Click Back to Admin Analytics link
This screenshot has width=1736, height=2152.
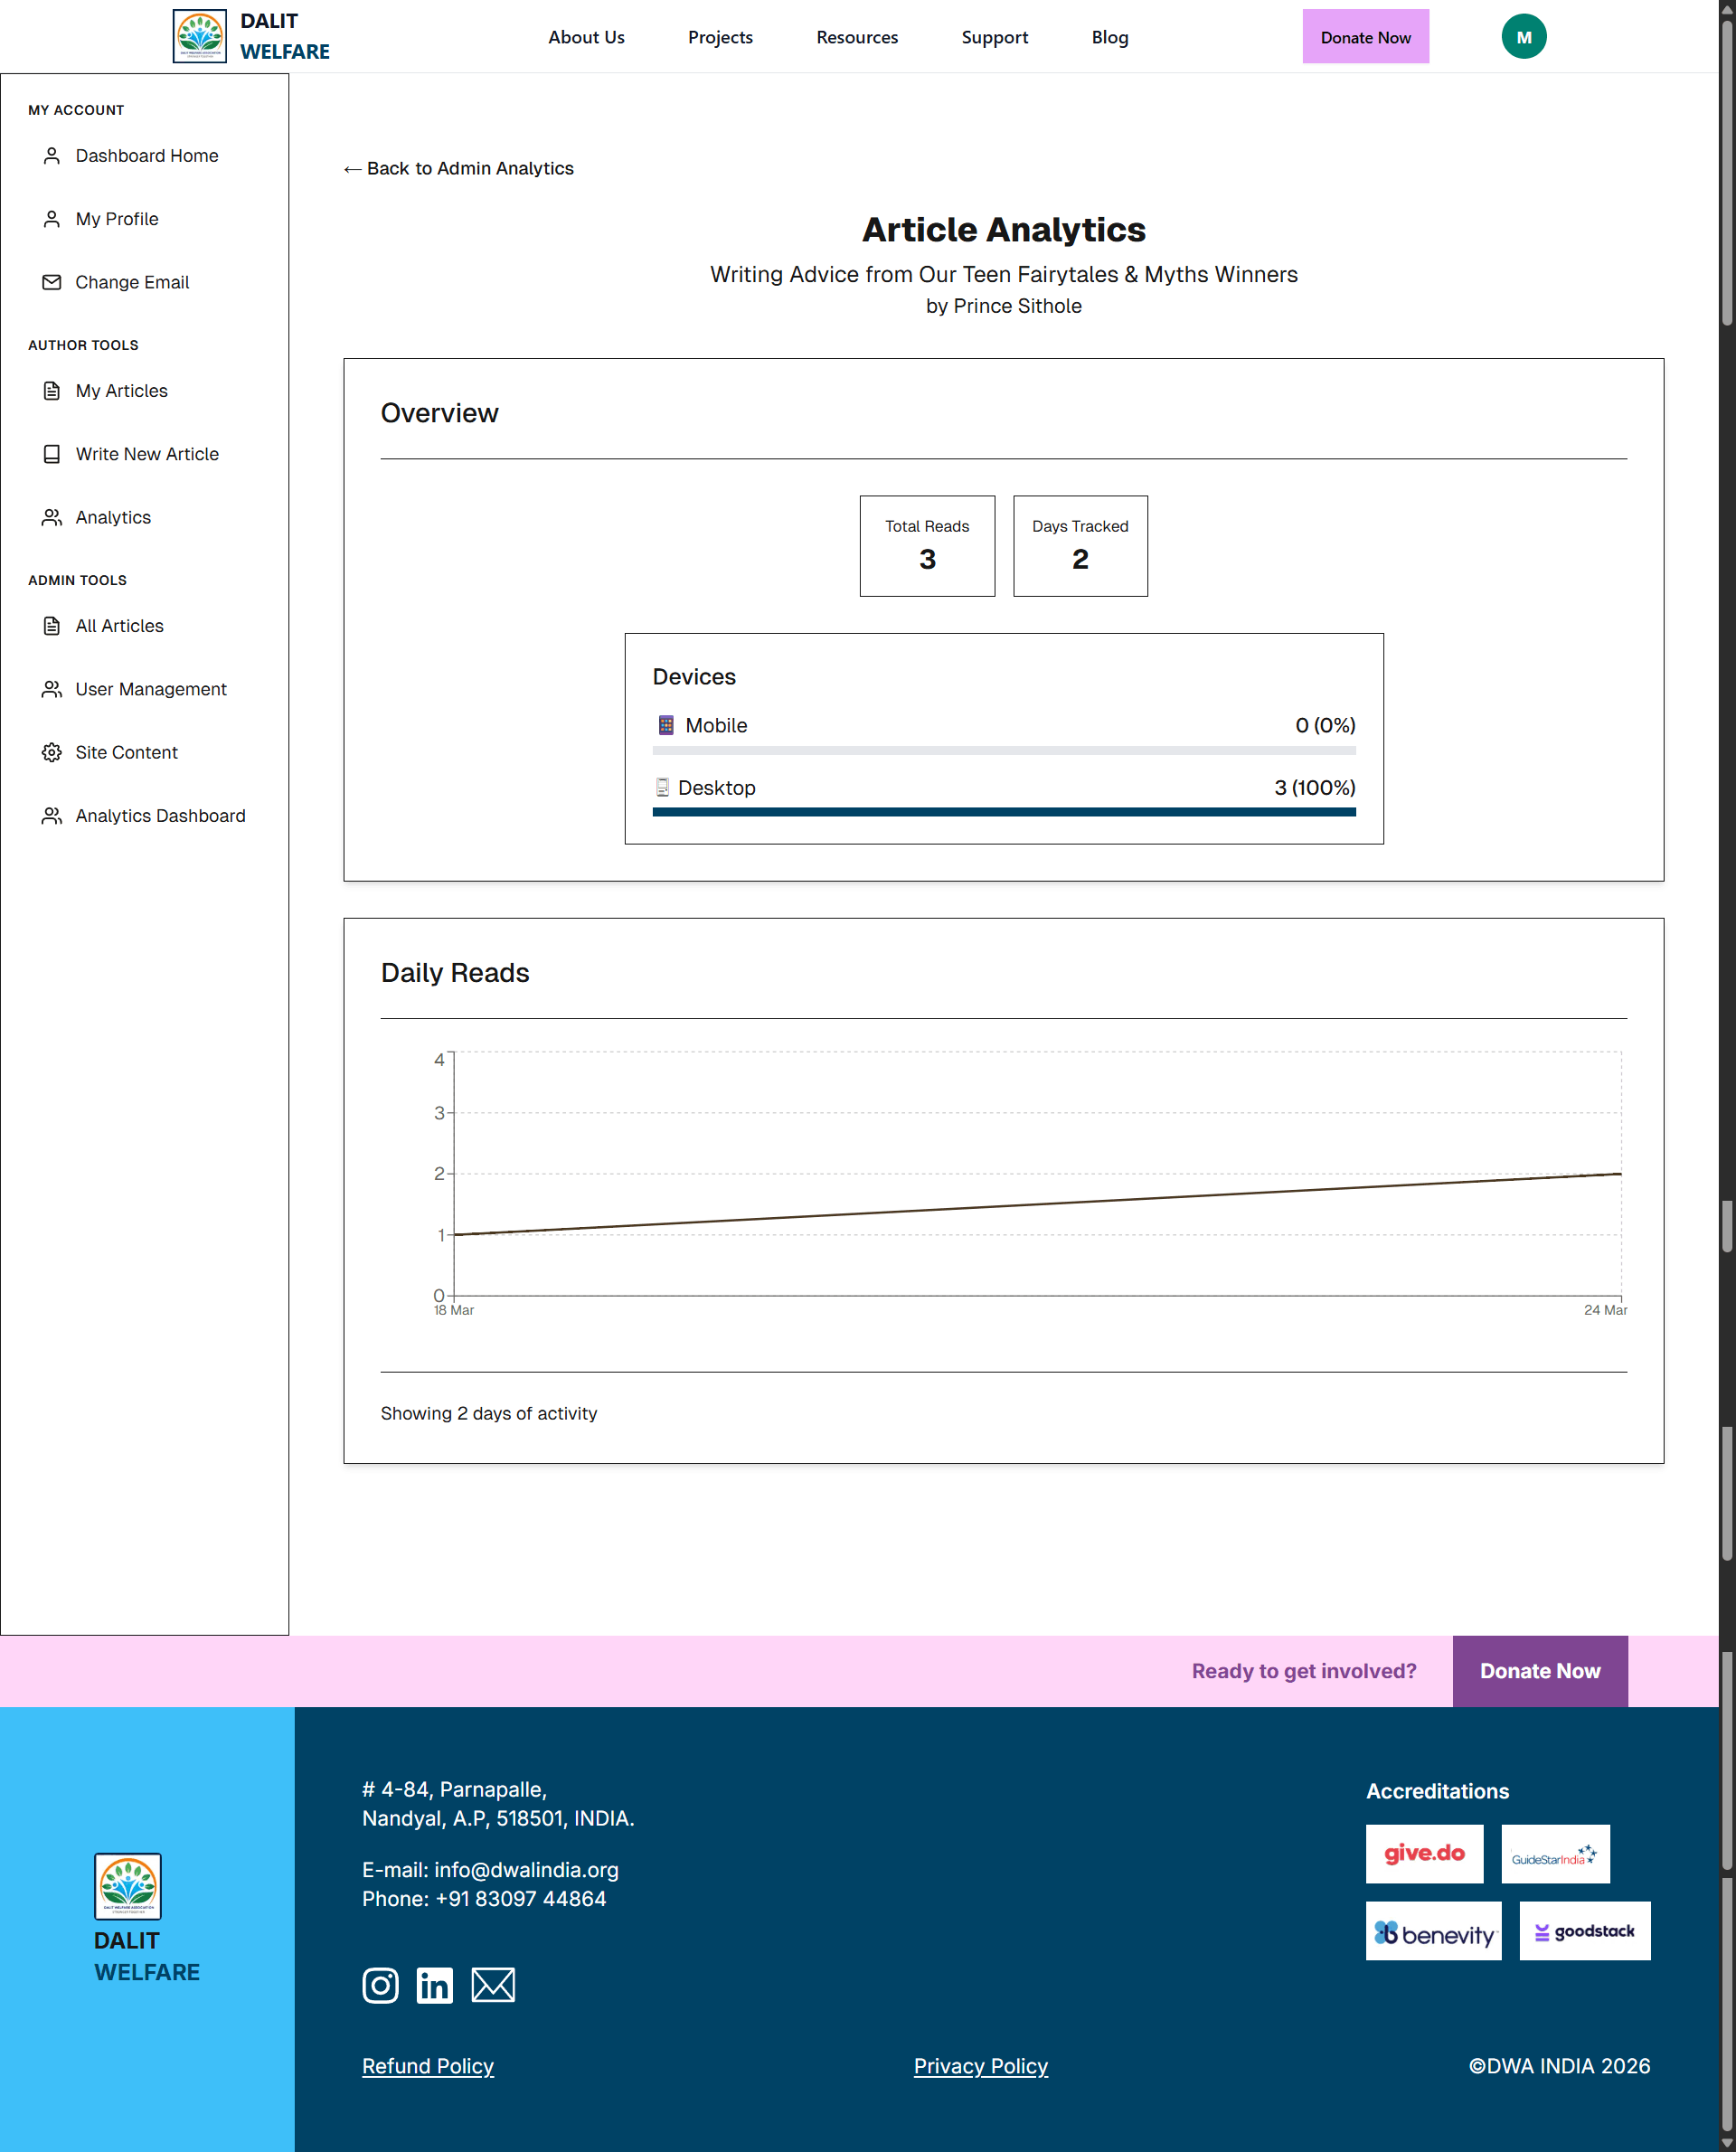click(459, 168)
